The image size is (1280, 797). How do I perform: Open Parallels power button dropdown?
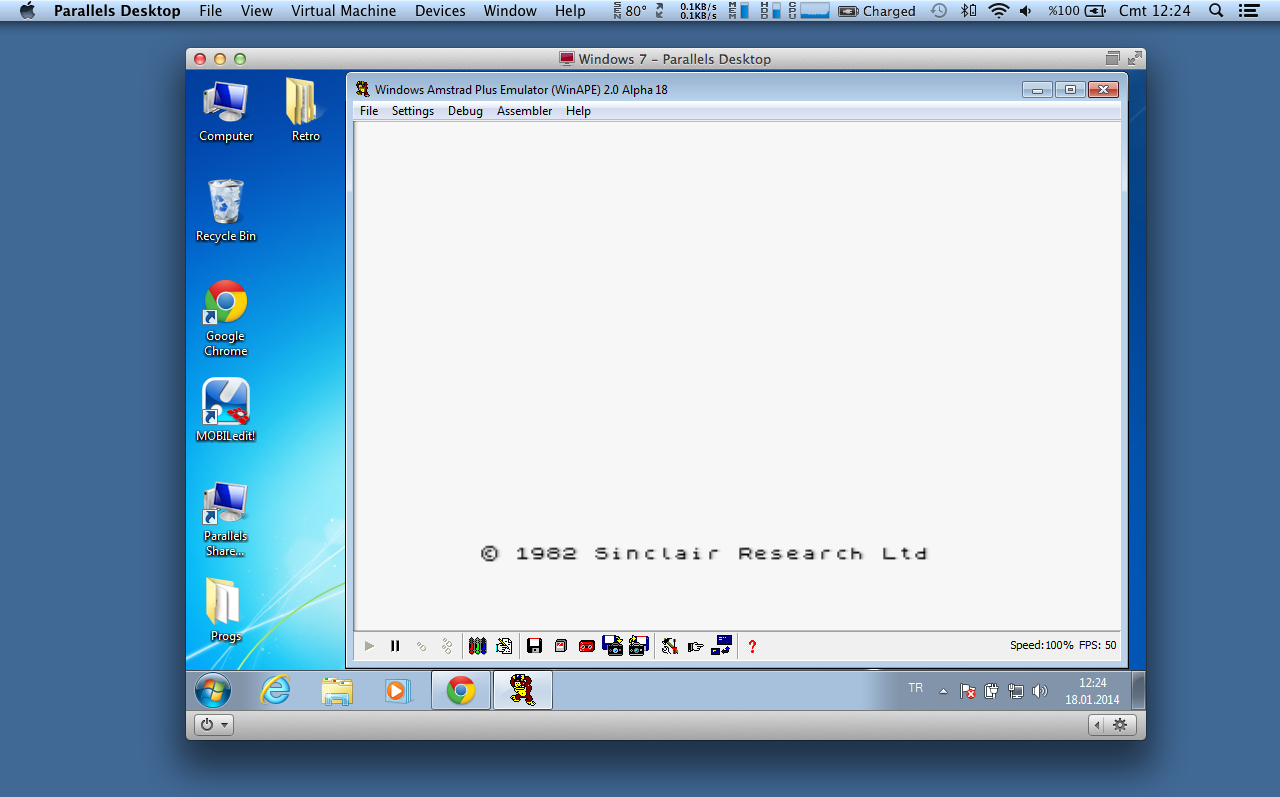(x=212, y=725)
